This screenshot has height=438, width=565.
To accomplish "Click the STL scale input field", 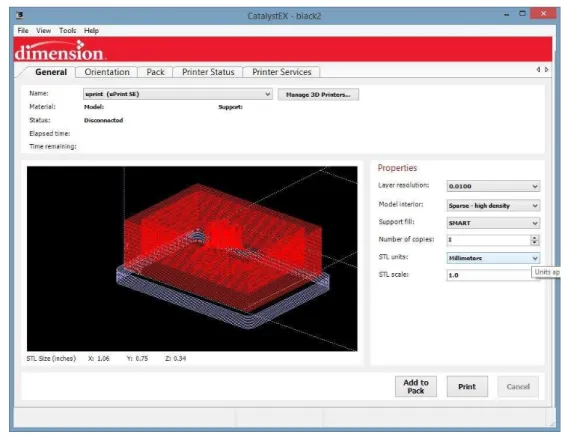I will pyautogui.click(x=490, y=275).
